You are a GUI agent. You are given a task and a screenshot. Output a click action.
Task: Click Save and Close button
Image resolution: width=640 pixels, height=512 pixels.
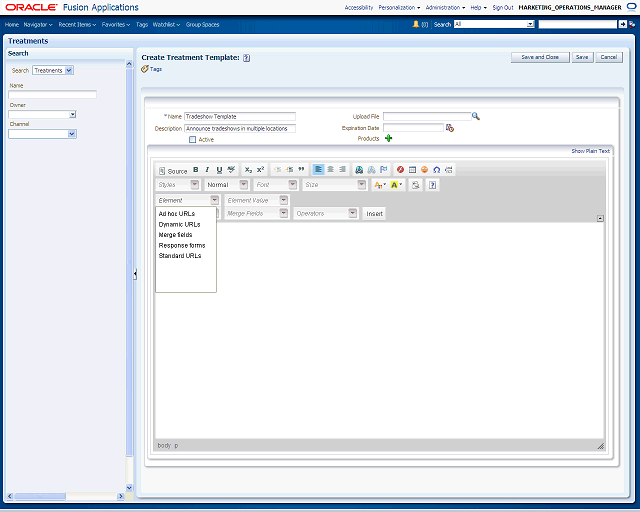pyautogui.click(x=540, y=57)
